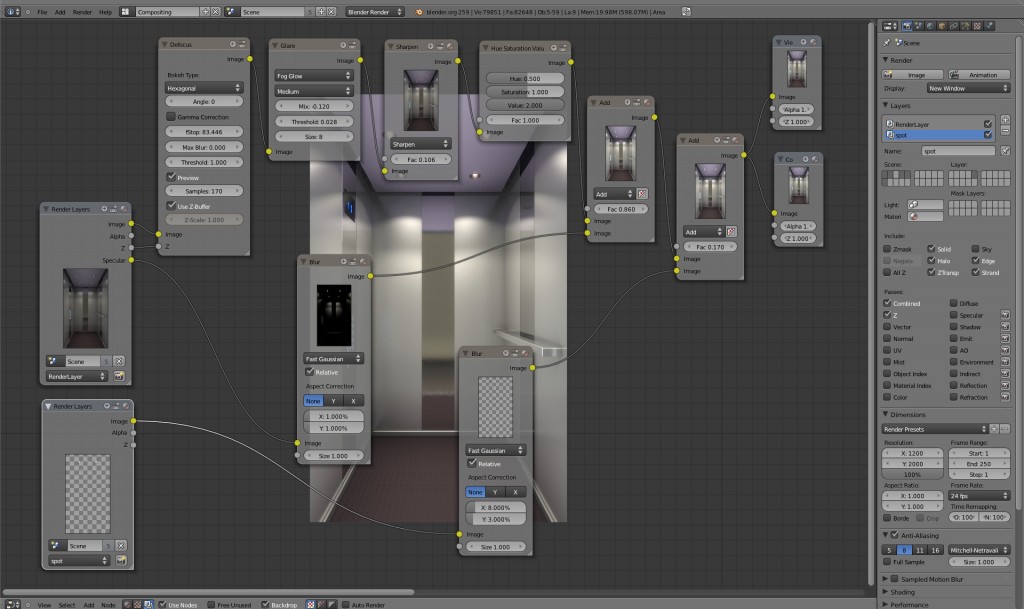The width and height of the screenshot is (1024, 609).
Task: Click the Image render button
Action: [x=912, y=74]
